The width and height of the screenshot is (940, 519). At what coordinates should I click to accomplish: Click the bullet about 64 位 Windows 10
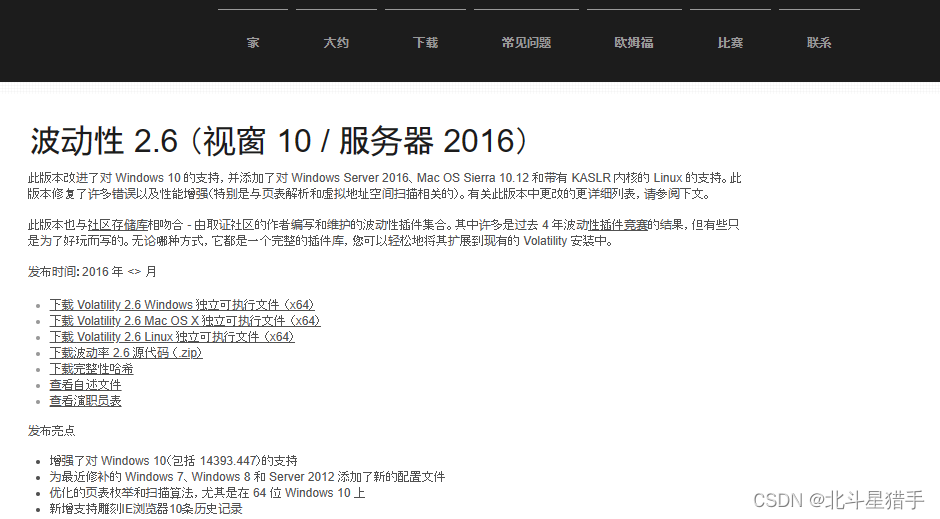click(207, 493)
